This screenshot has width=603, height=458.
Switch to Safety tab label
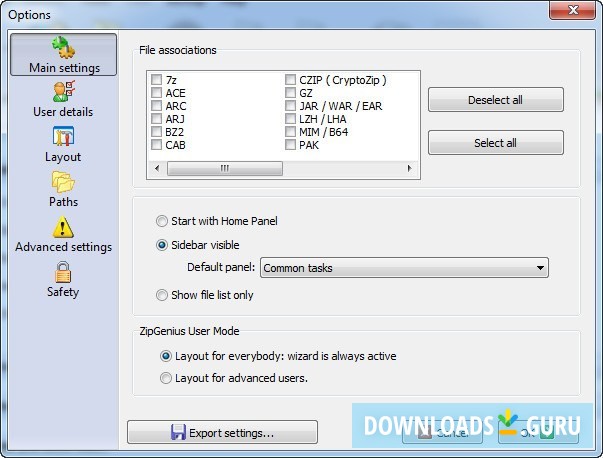coord(63,292)
